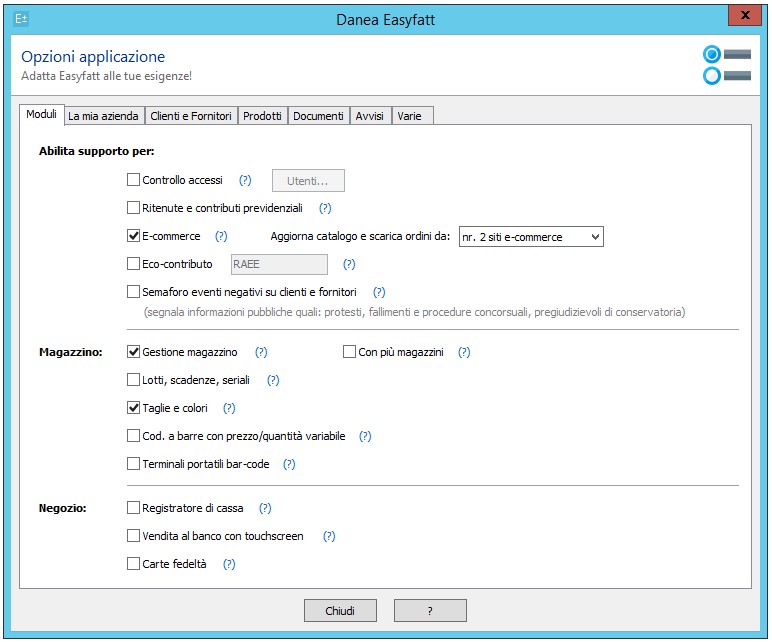Select the Documenti tab
This screenshot has height=642, width=772.
tap(318, 116)
